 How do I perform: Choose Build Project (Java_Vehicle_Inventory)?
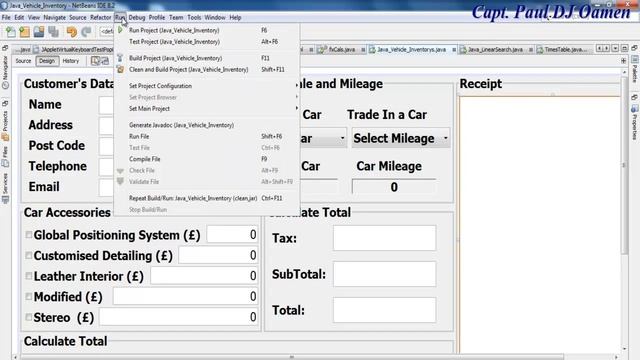(207, 58)
